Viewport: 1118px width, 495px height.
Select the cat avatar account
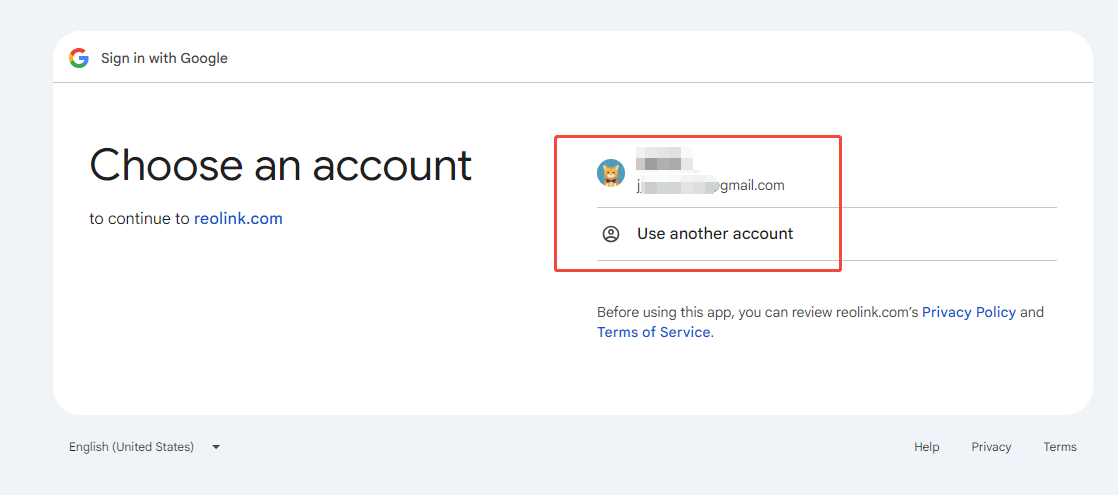[611, 173]
